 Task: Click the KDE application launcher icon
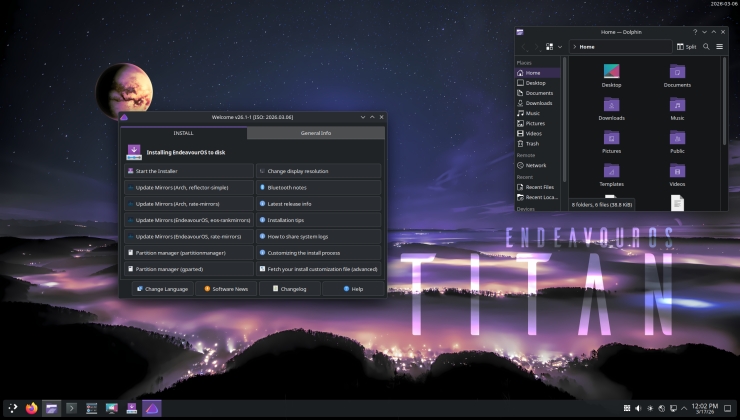pyautogui.click(x=11, y=408)
